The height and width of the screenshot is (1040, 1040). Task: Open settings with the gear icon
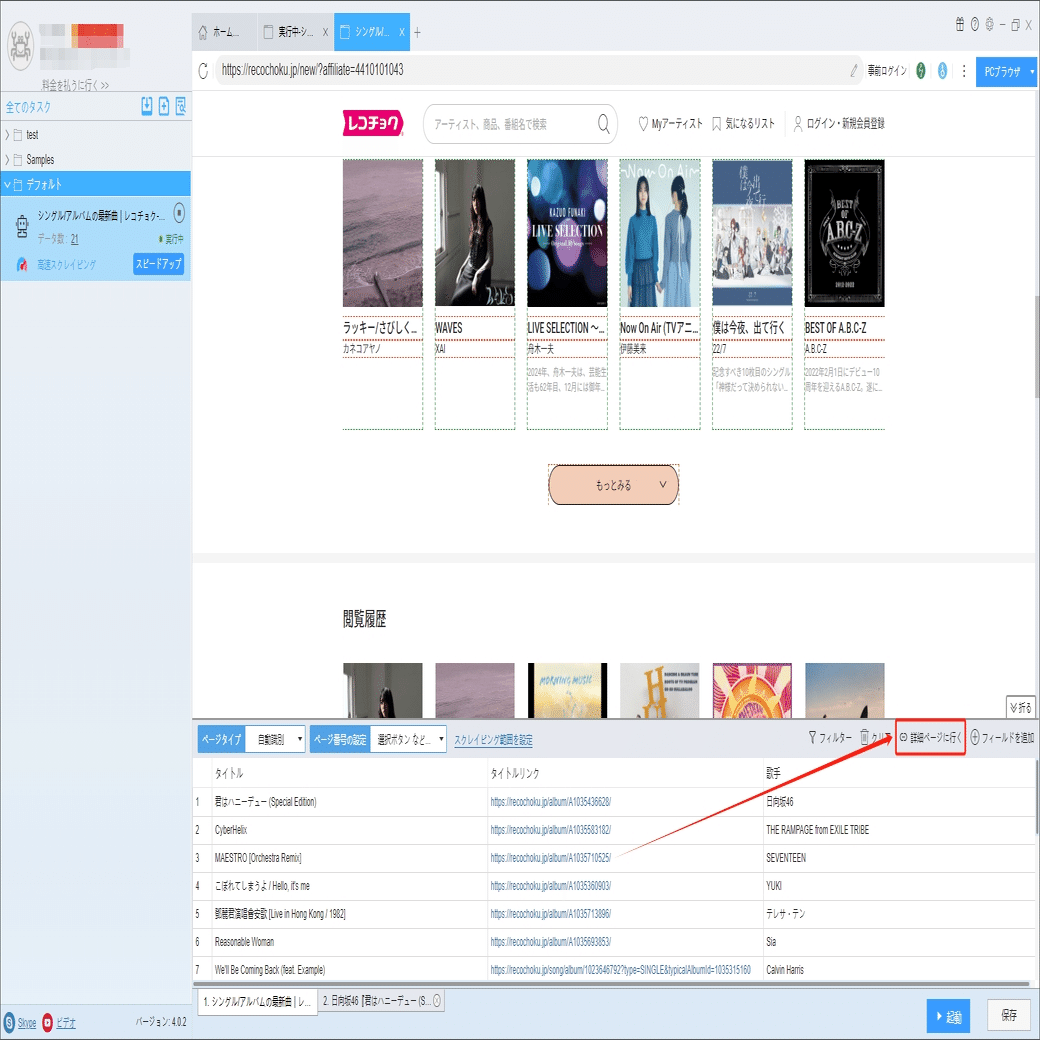989,25
